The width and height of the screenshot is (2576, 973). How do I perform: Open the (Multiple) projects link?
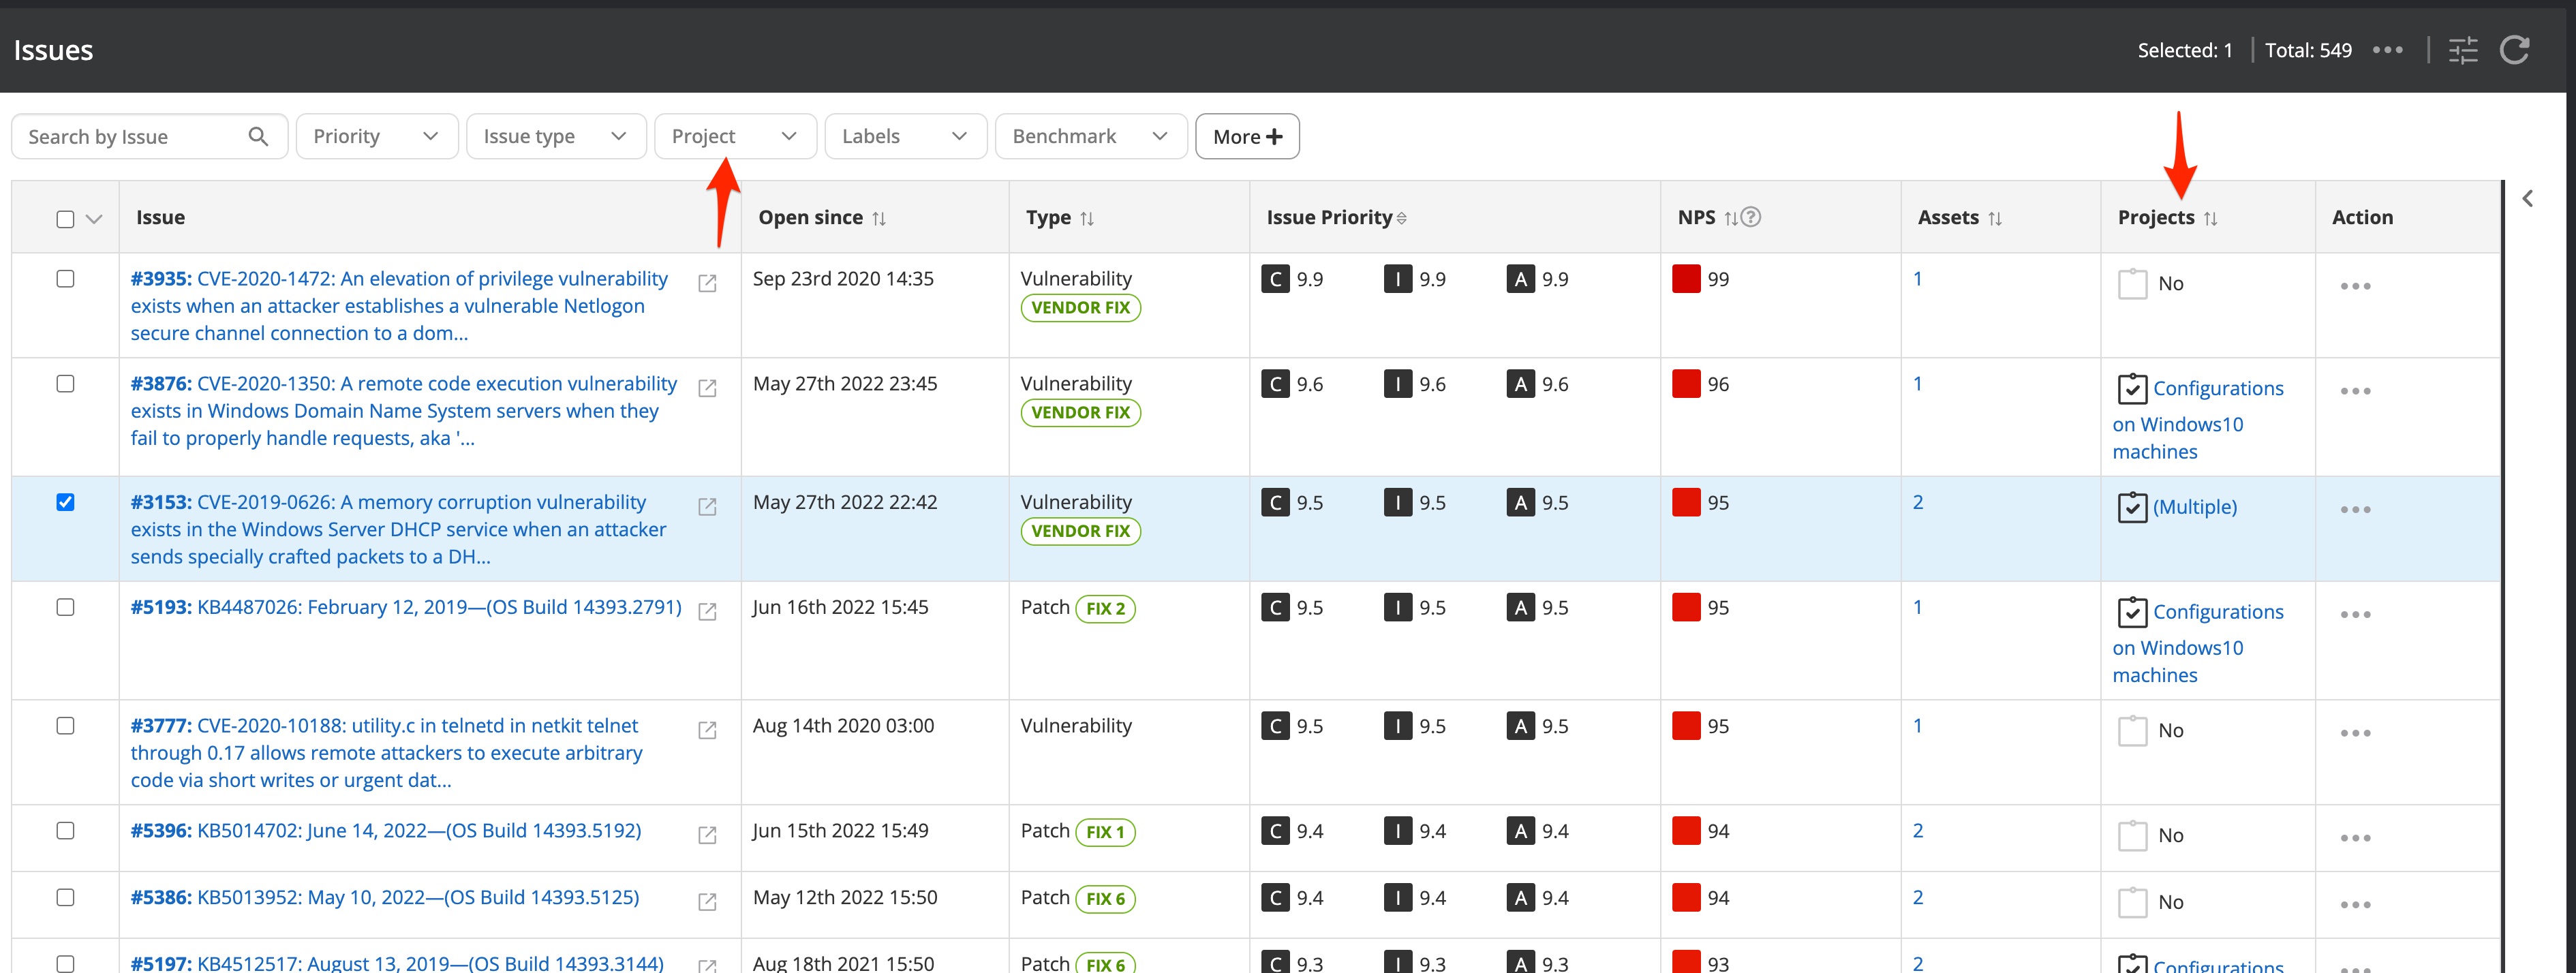point(2194,507)
